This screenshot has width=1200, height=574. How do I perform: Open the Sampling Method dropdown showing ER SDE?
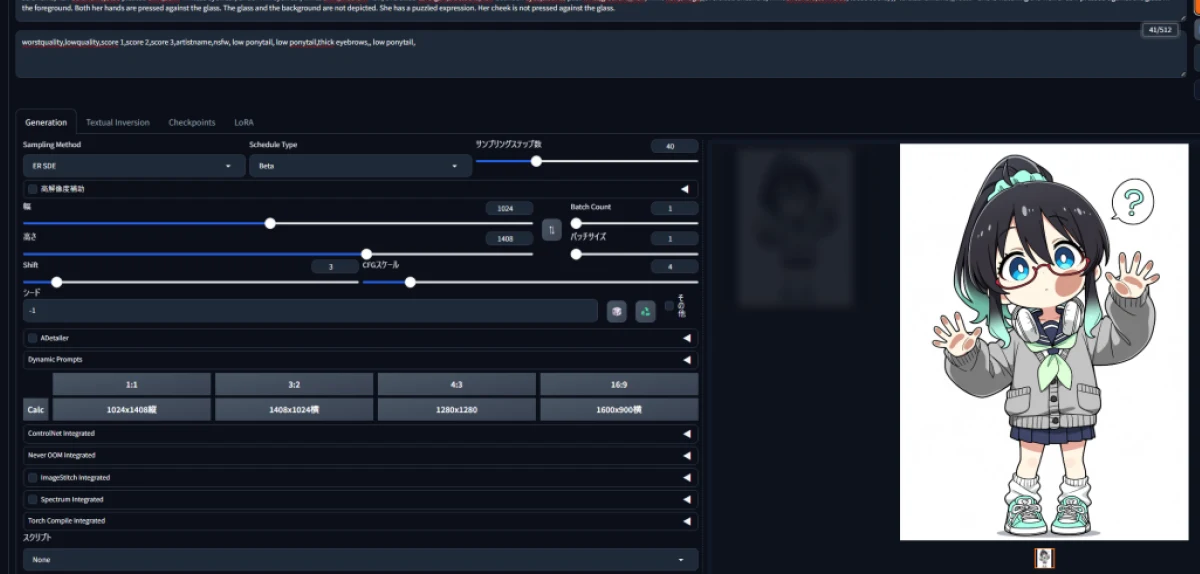(x=132, y=165)
